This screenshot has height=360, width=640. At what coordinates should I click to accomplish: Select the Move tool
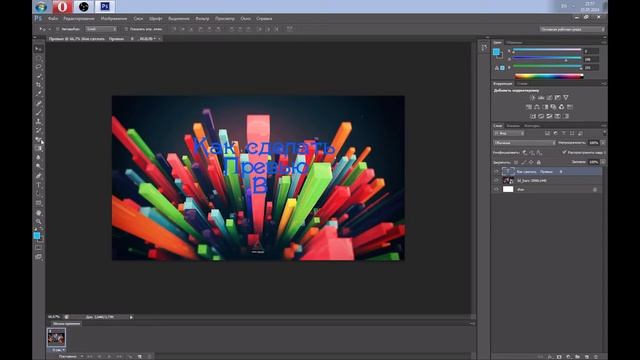[38, 49]
